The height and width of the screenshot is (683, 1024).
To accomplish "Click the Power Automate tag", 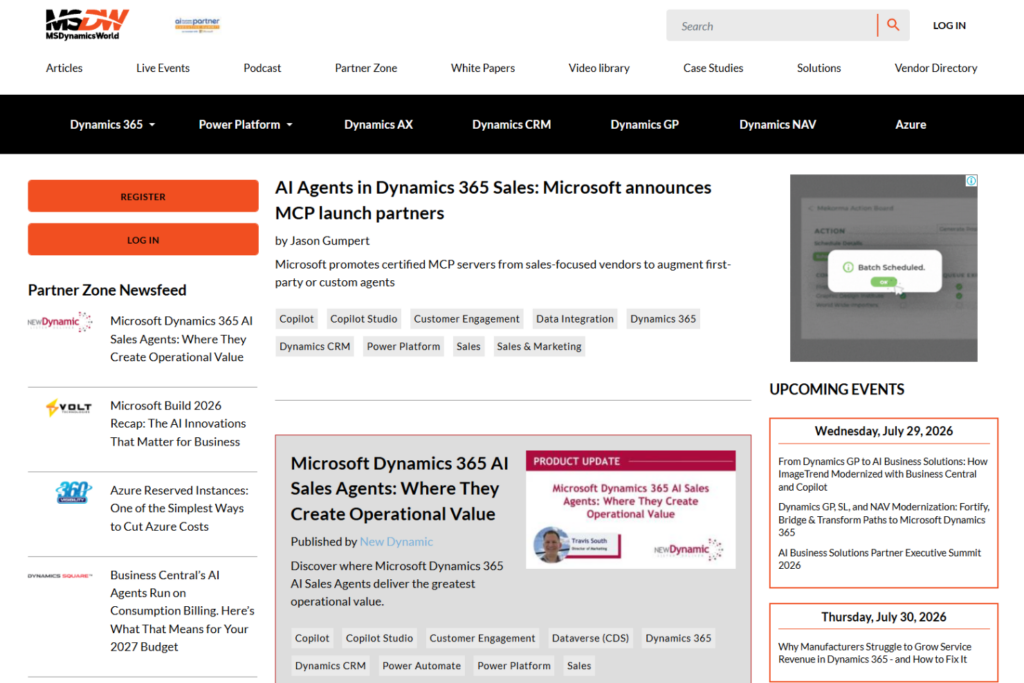I will pos(421,665).
